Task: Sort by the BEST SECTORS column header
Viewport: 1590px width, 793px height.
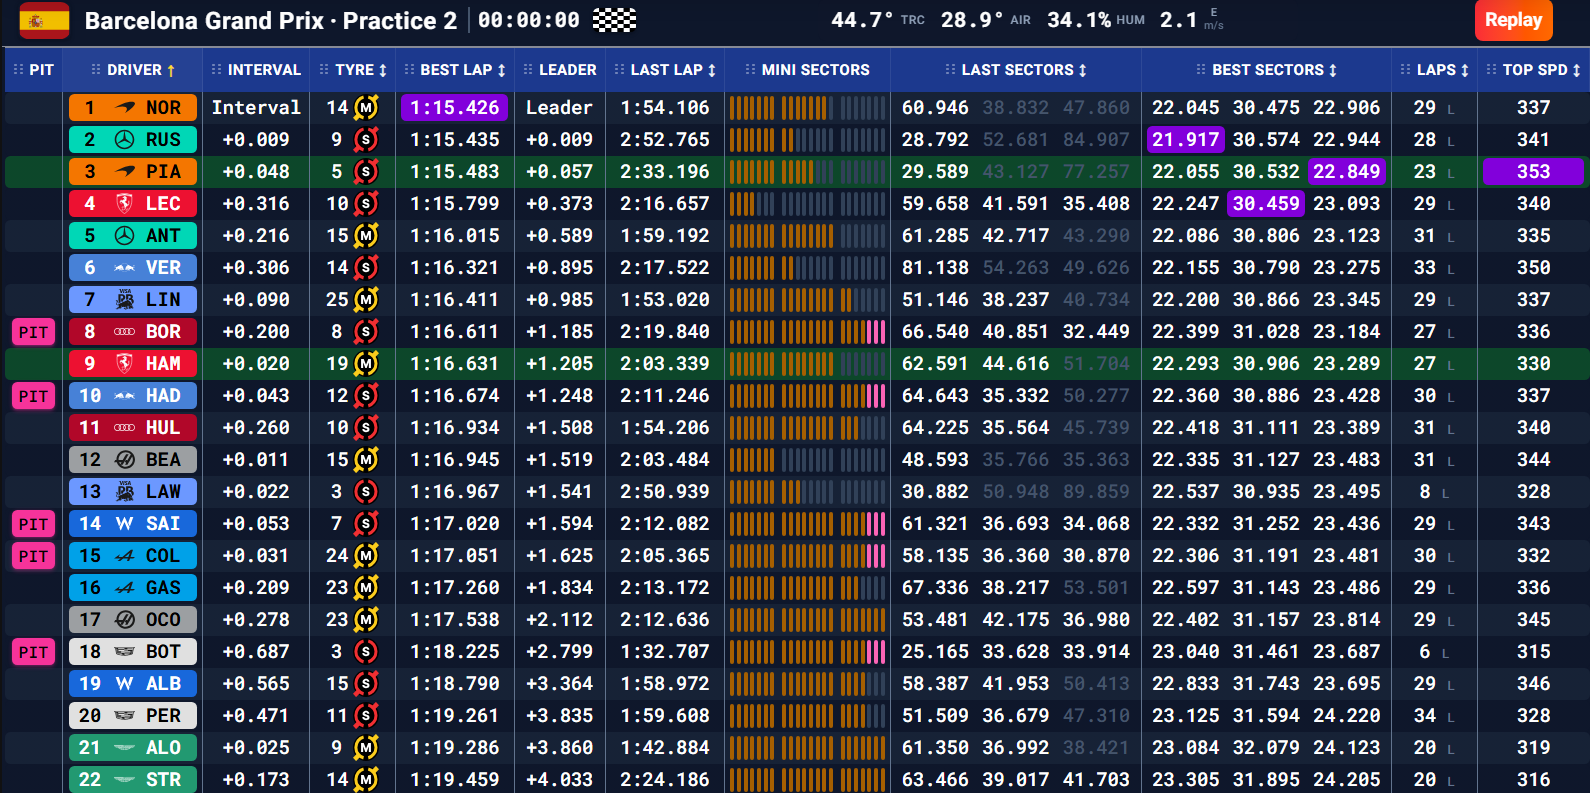Action: tap(1267, 70)
